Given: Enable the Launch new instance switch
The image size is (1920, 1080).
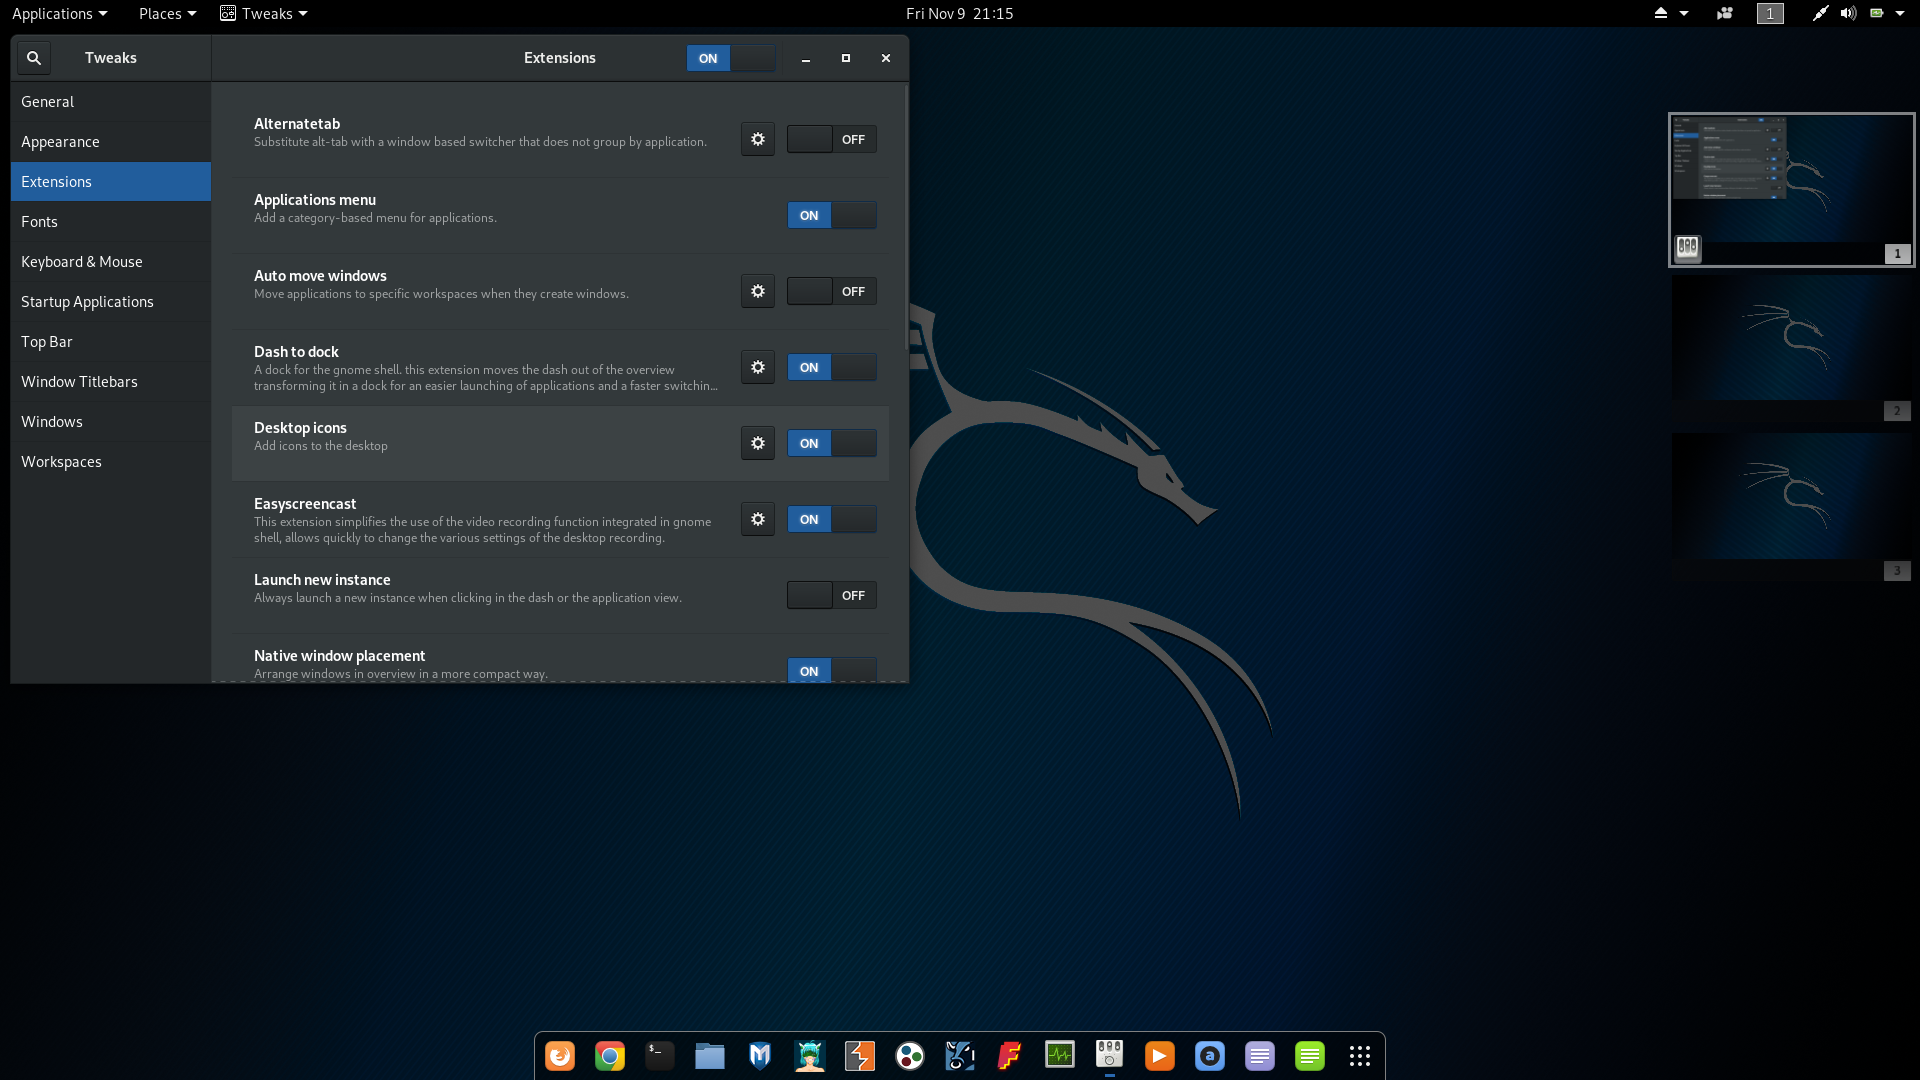Looking at the screenshot, I should click(x=832, y=595).
